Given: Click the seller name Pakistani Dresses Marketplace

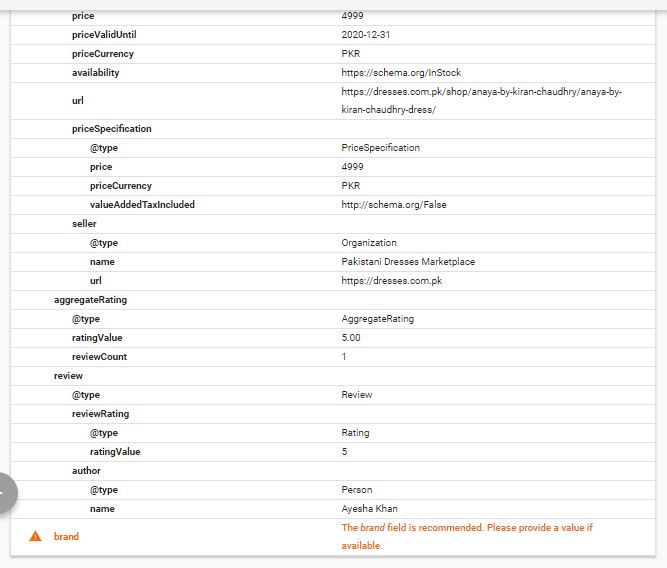Looking at the screenshot, I should click(x=408, y=262).
